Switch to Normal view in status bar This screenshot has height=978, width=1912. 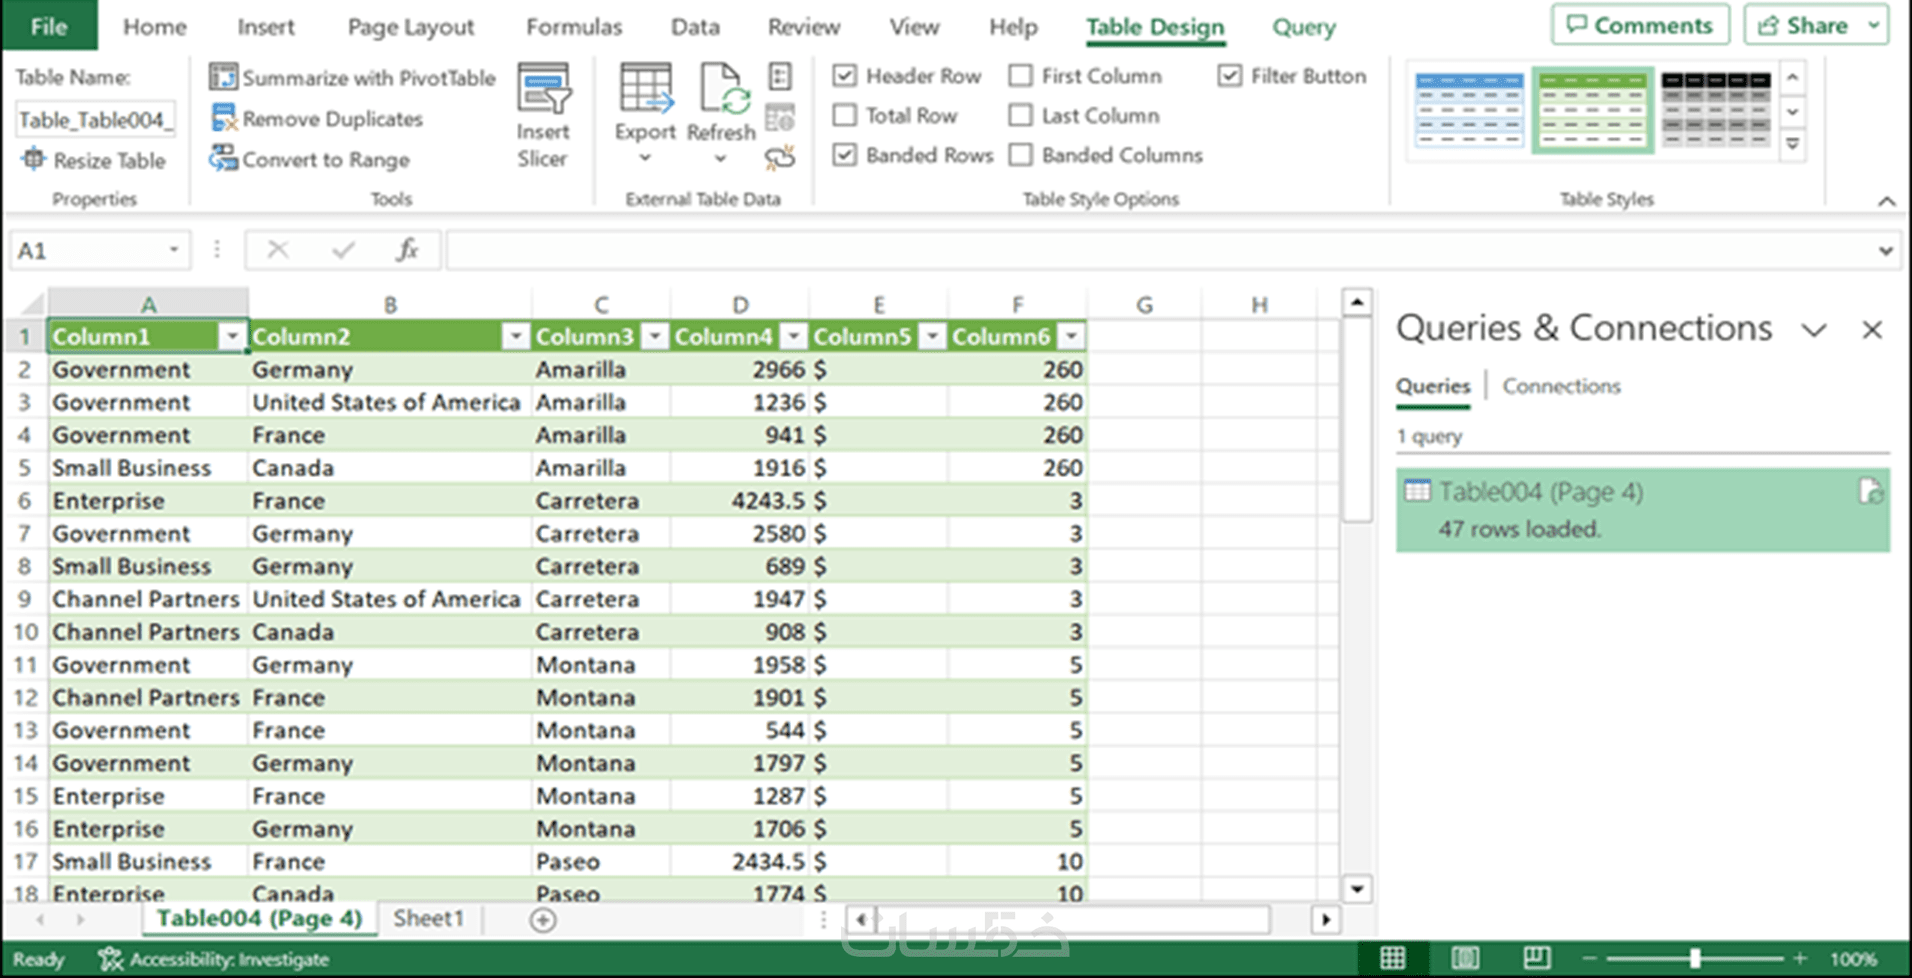[x=1392, y=958]
